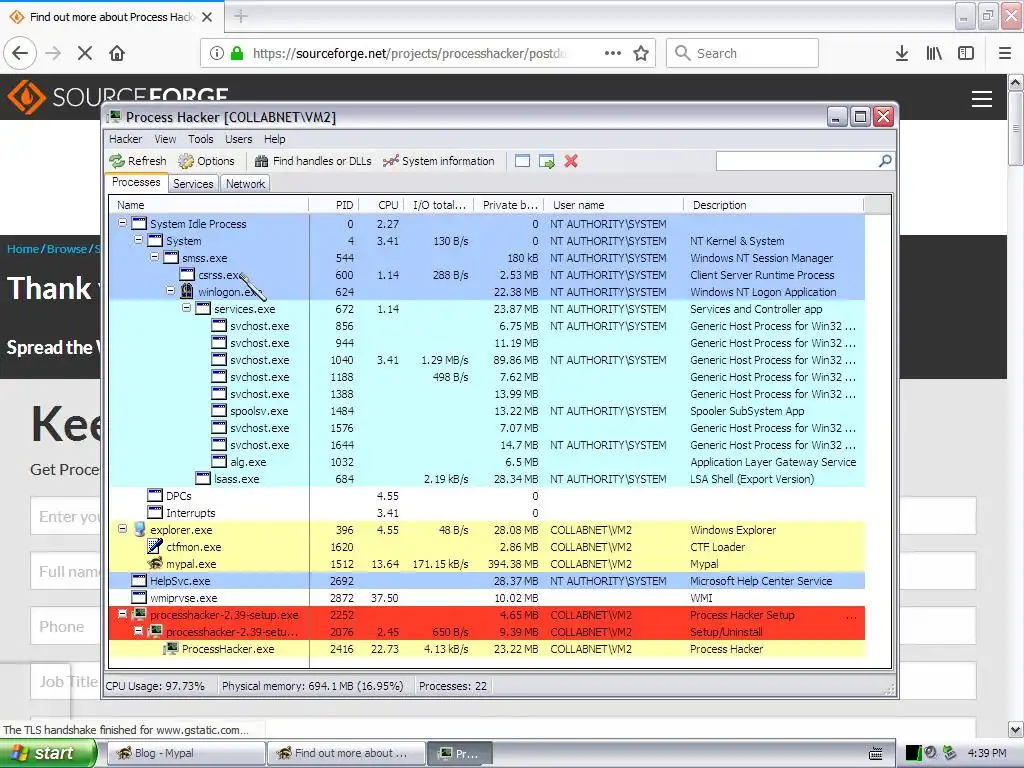Collapse the child processhacker-2.39-setu... node
The image size is (1024, 768).
(138, 631)
